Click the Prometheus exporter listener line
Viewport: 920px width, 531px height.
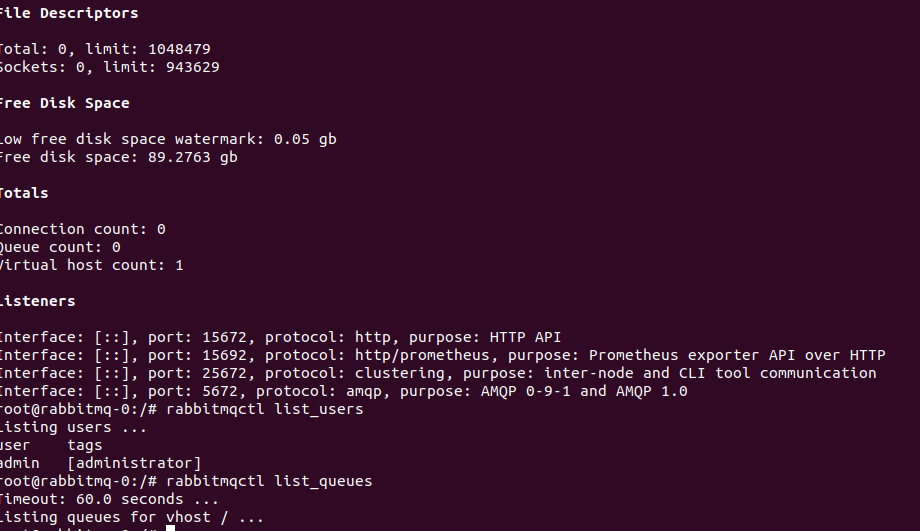pos(441,355)
